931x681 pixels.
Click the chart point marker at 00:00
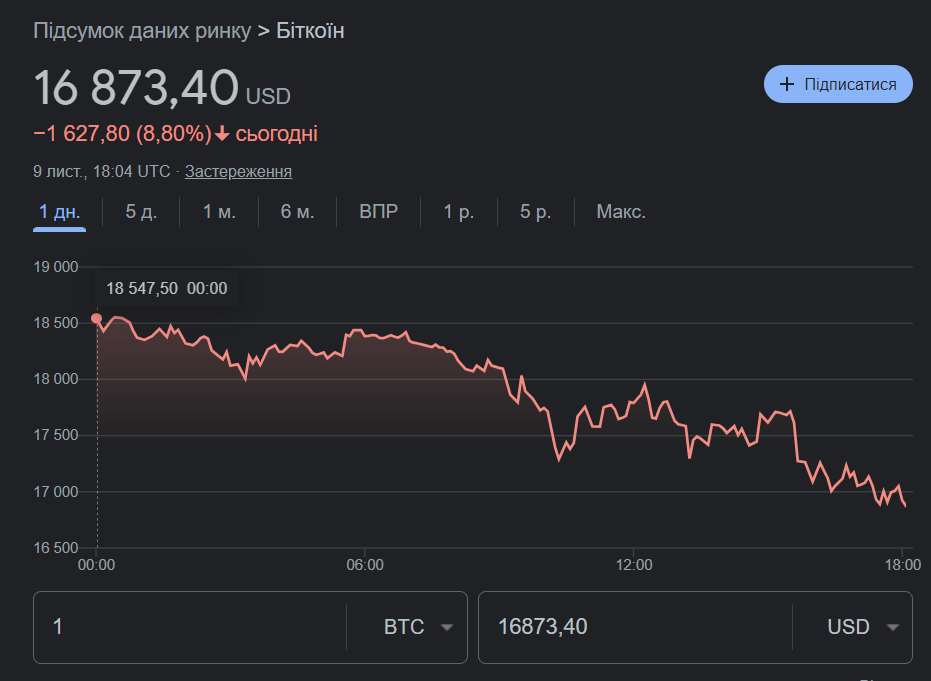coord(96,318)
